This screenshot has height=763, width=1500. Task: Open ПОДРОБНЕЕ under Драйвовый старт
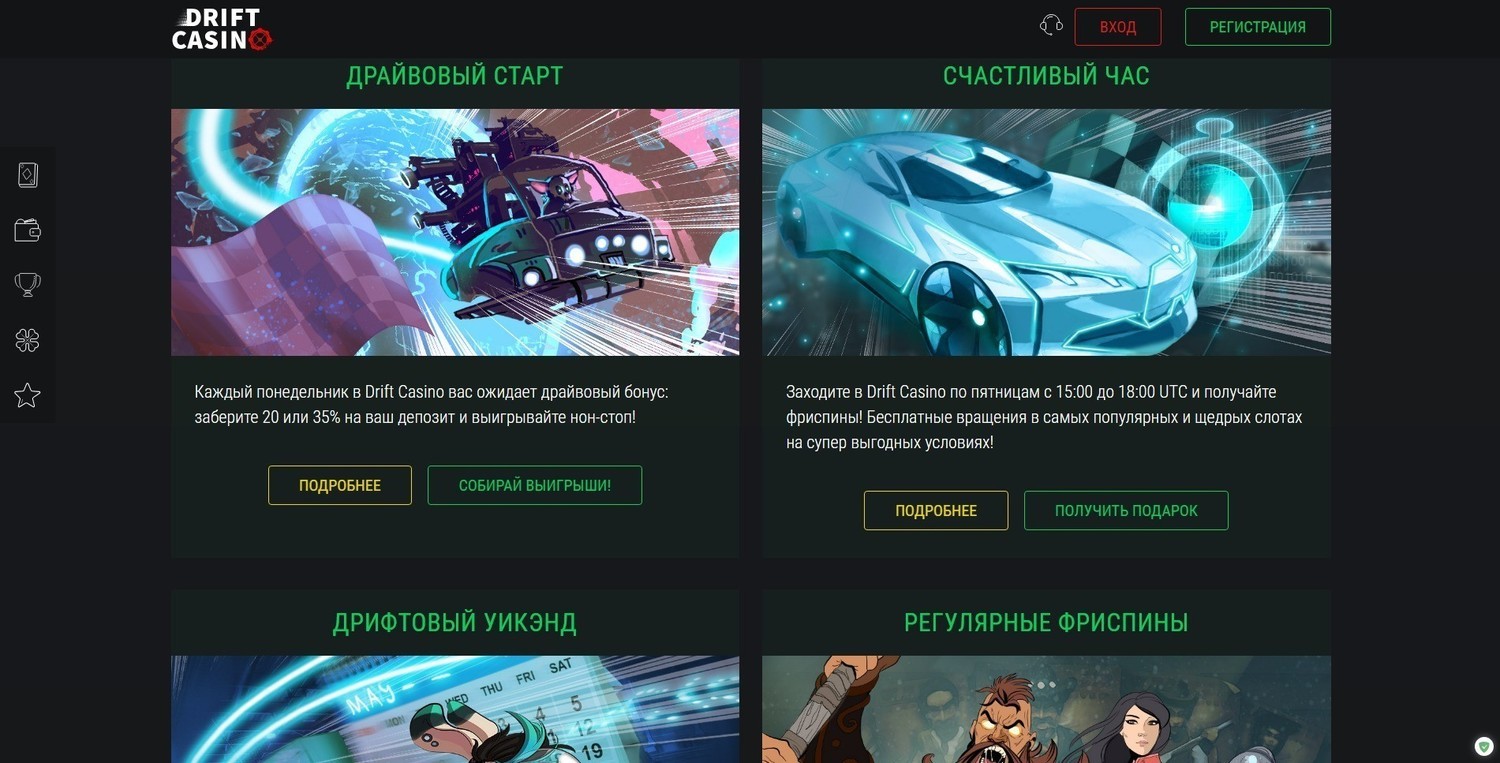click(x=340, y=485)
